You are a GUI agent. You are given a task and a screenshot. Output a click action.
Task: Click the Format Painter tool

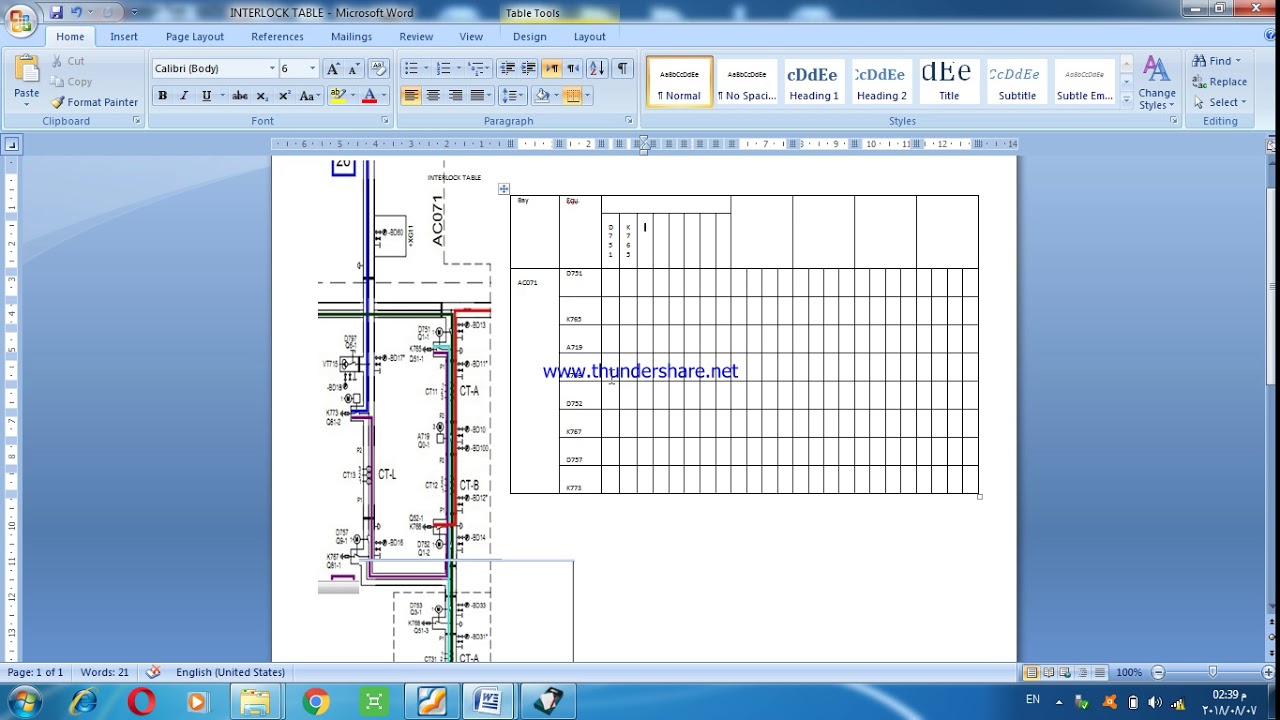pyautogui.click(x=95, y=102)
